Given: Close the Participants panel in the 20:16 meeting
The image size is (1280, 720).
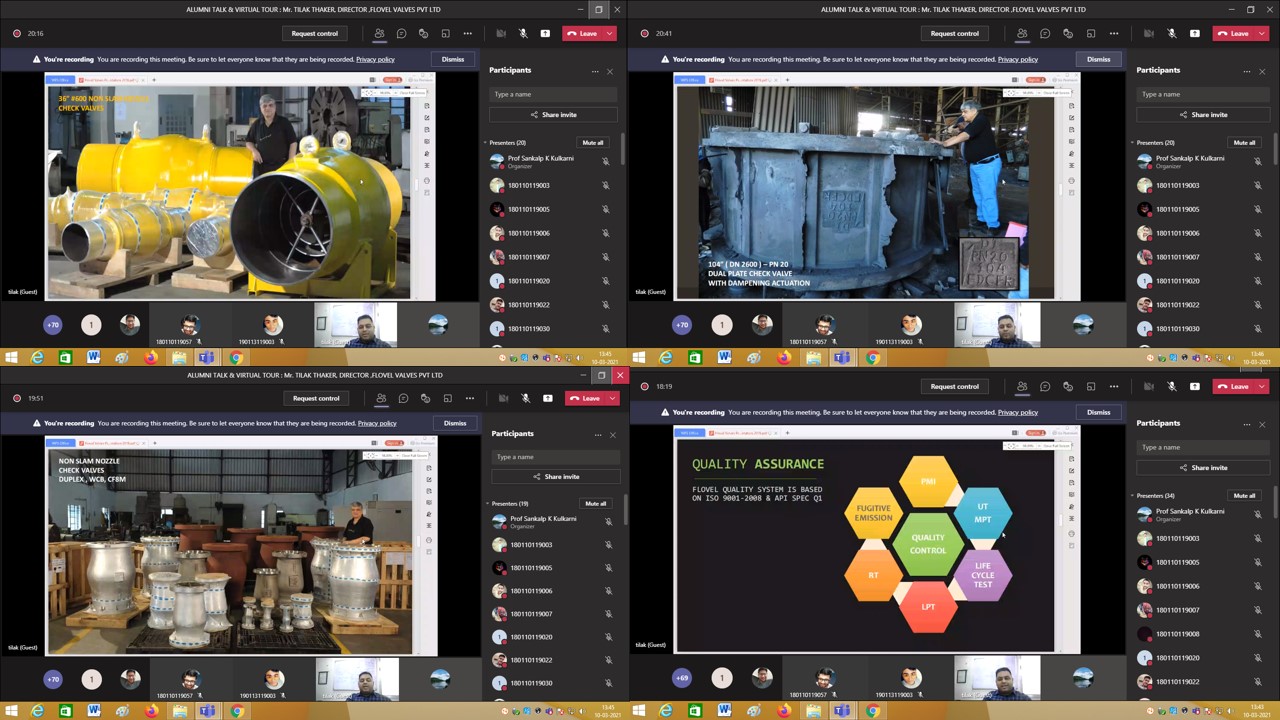Looking at the screenshot, I should pyautogui.click(x=610, y=71).
